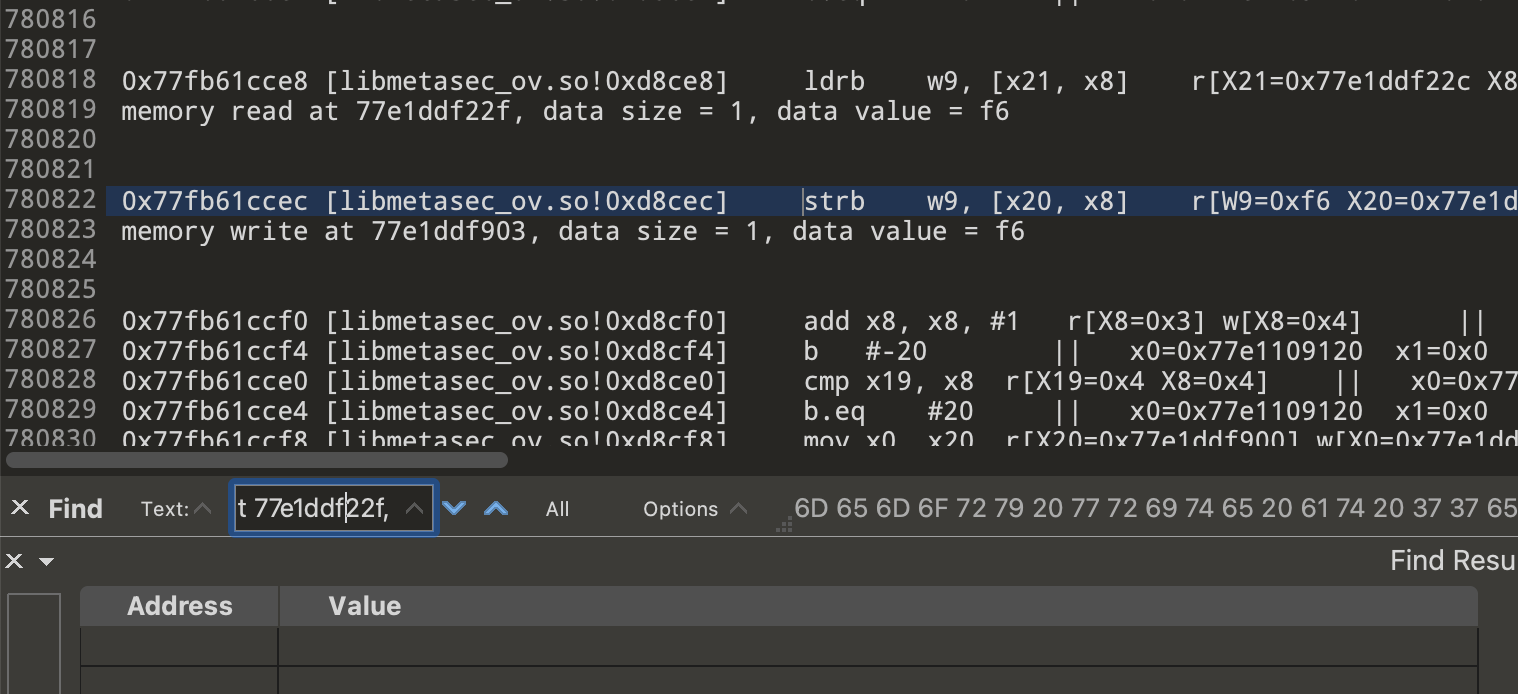This screenshot has height=694, width=1518.
Task: Expand the Options menu in Find bar
Action: coord(695,509)
